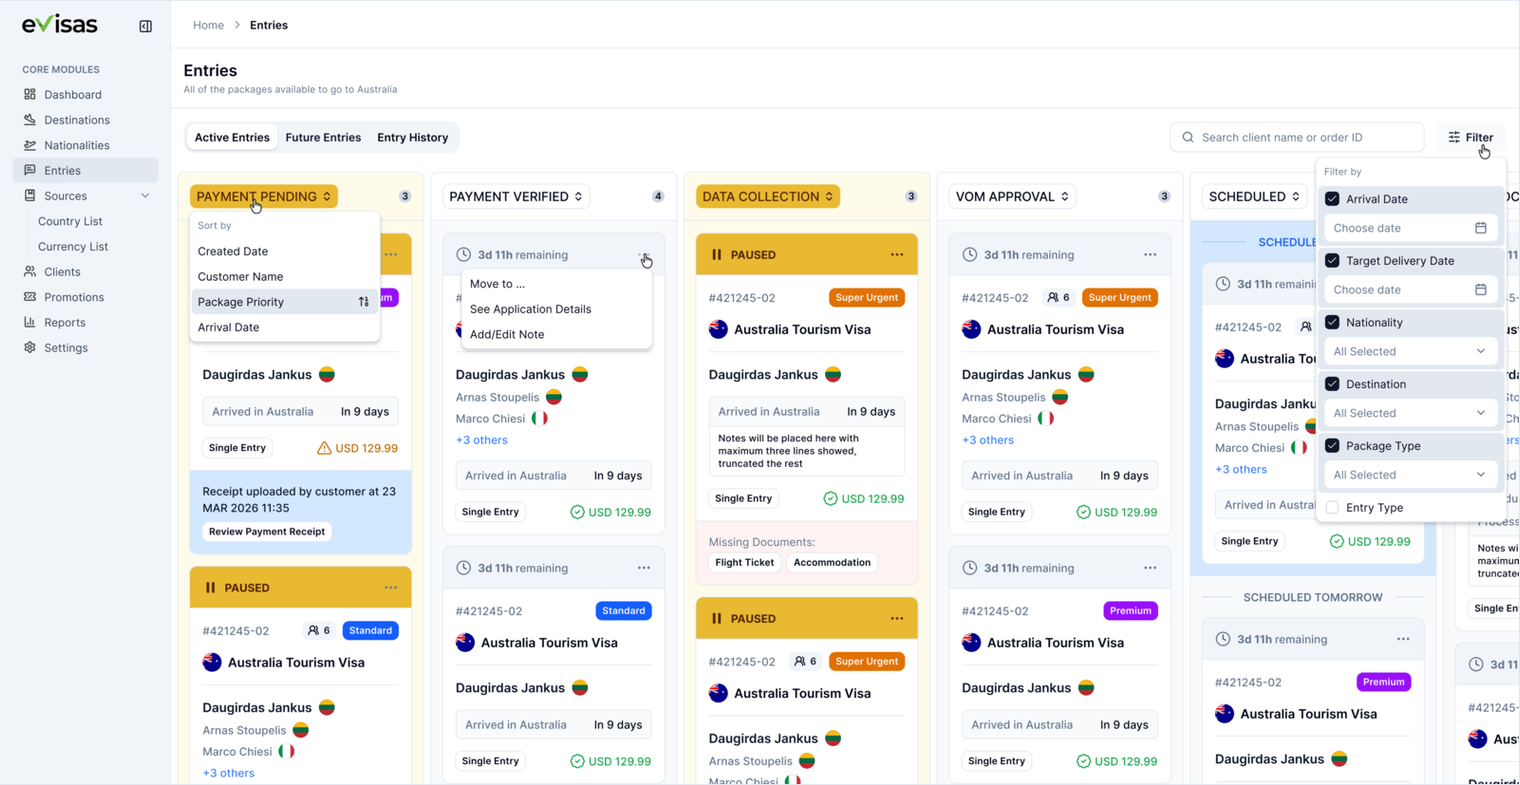Click the search magnifier icon
Viewport: 1520px width, 785px height.
click(1188, 137)
